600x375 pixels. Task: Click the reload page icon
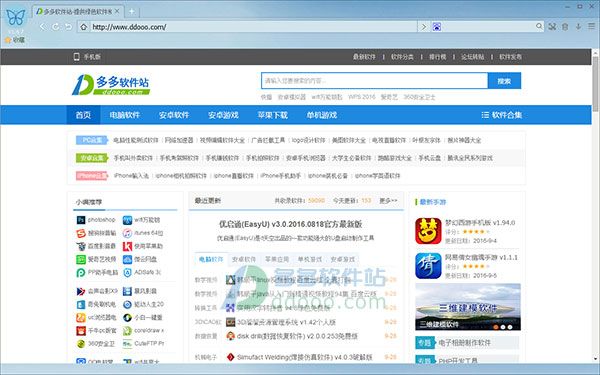click(55, 27)
